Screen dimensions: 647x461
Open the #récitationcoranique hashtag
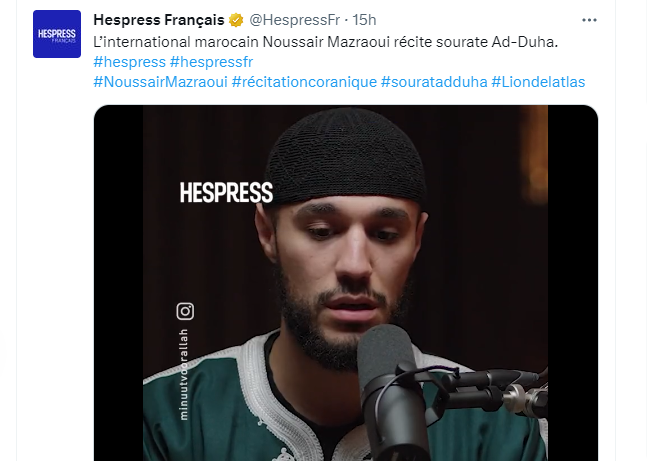click(304, 82)
